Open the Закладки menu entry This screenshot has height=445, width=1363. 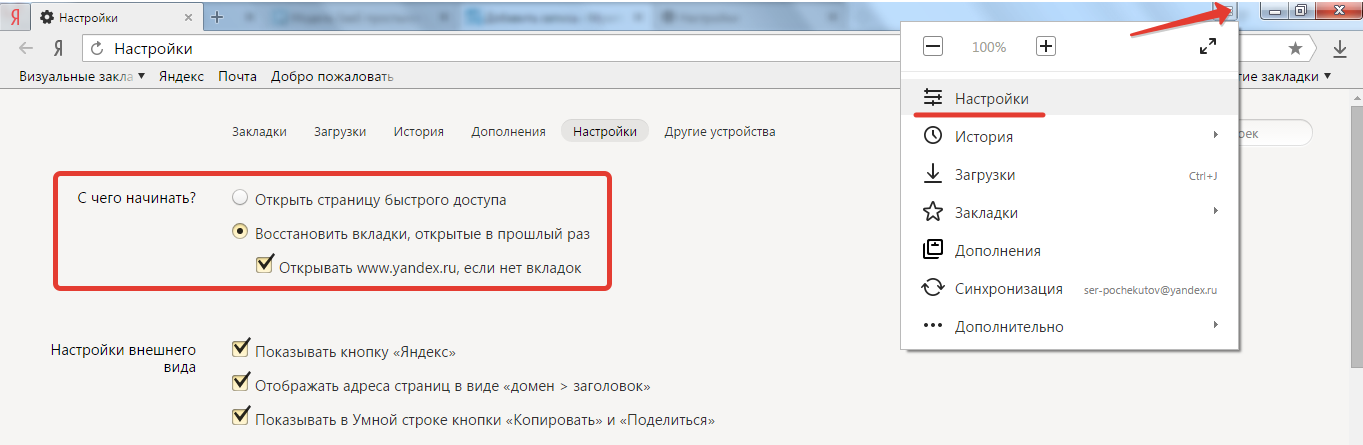coord(1070,212)
